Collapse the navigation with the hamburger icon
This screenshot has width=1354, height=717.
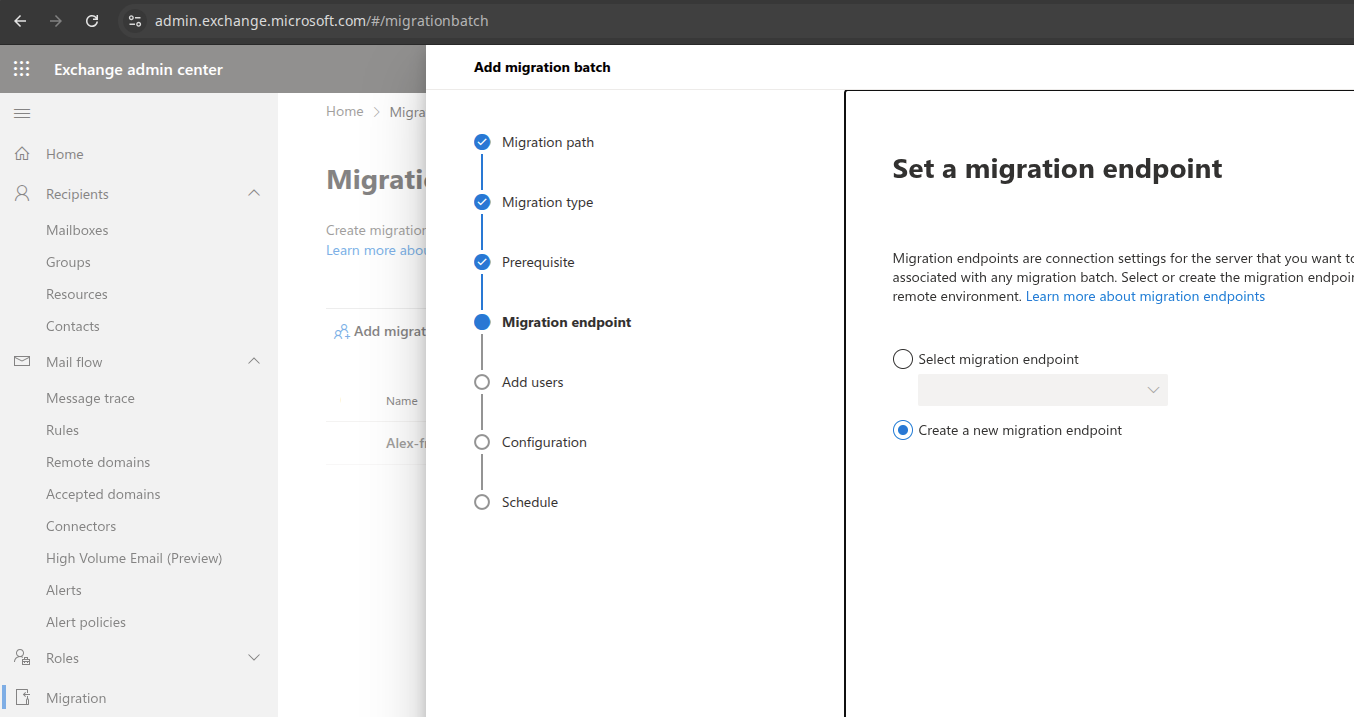(x=21, y=113)
